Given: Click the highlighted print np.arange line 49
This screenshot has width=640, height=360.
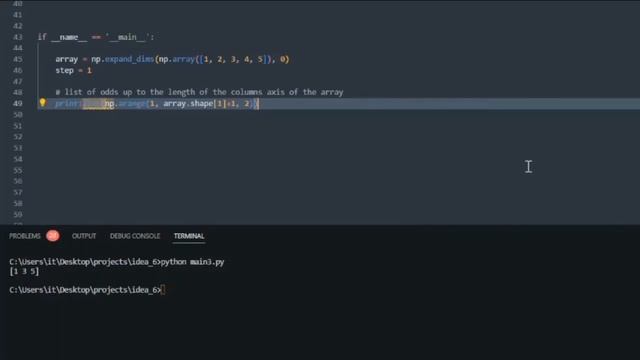Looking at the screenshot, I should (x=157, y=104).
